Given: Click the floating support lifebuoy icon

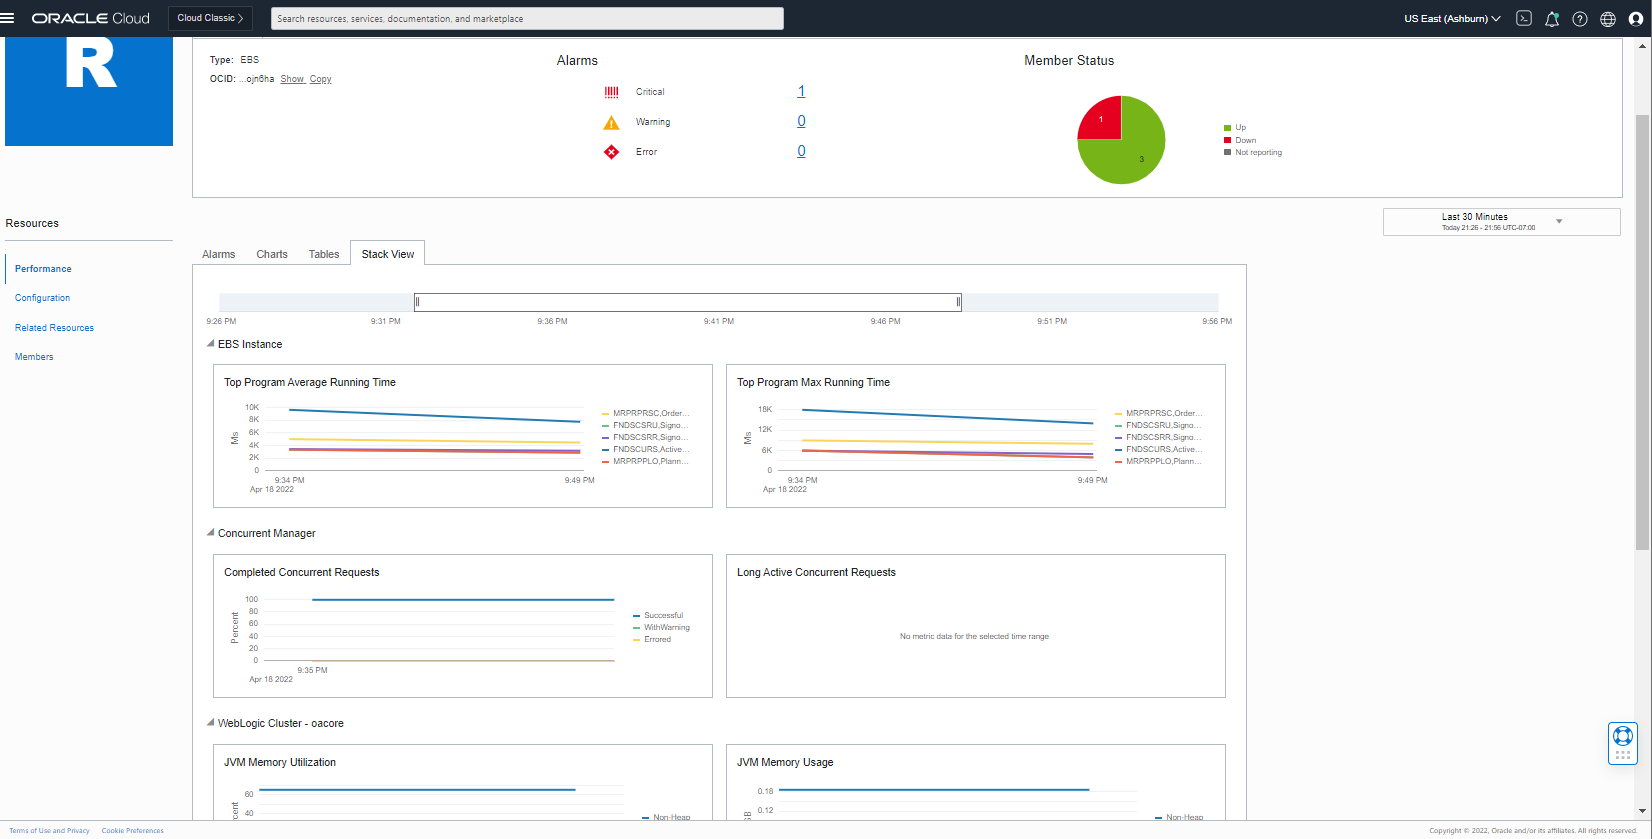Looking at the screenshot, I should (1622, 737).
